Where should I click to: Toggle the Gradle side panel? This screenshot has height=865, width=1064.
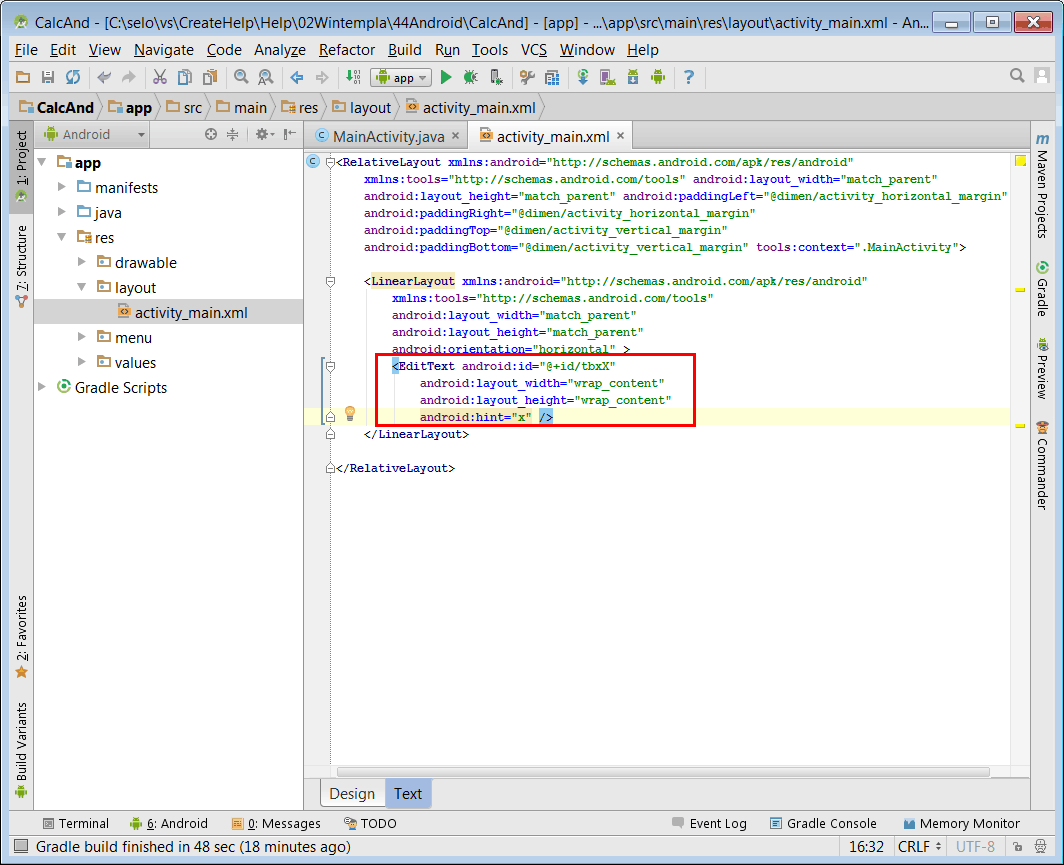point(1042,288)
